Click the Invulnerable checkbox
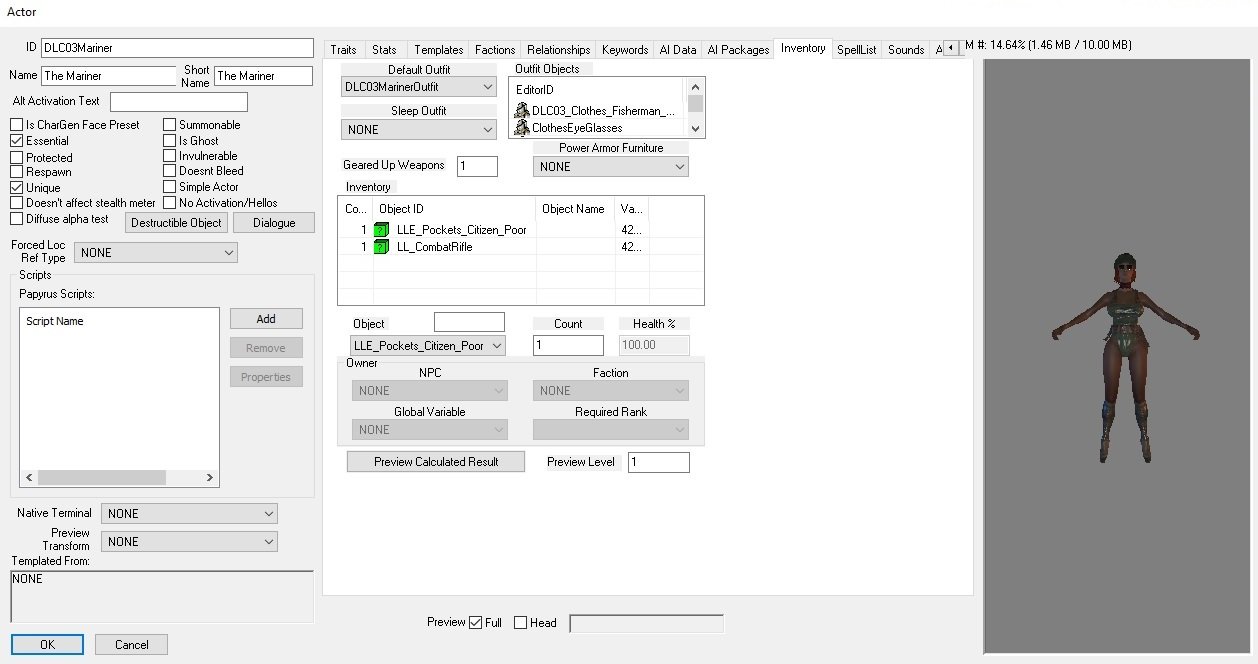The image size is (1258, 664). [170, 156]
